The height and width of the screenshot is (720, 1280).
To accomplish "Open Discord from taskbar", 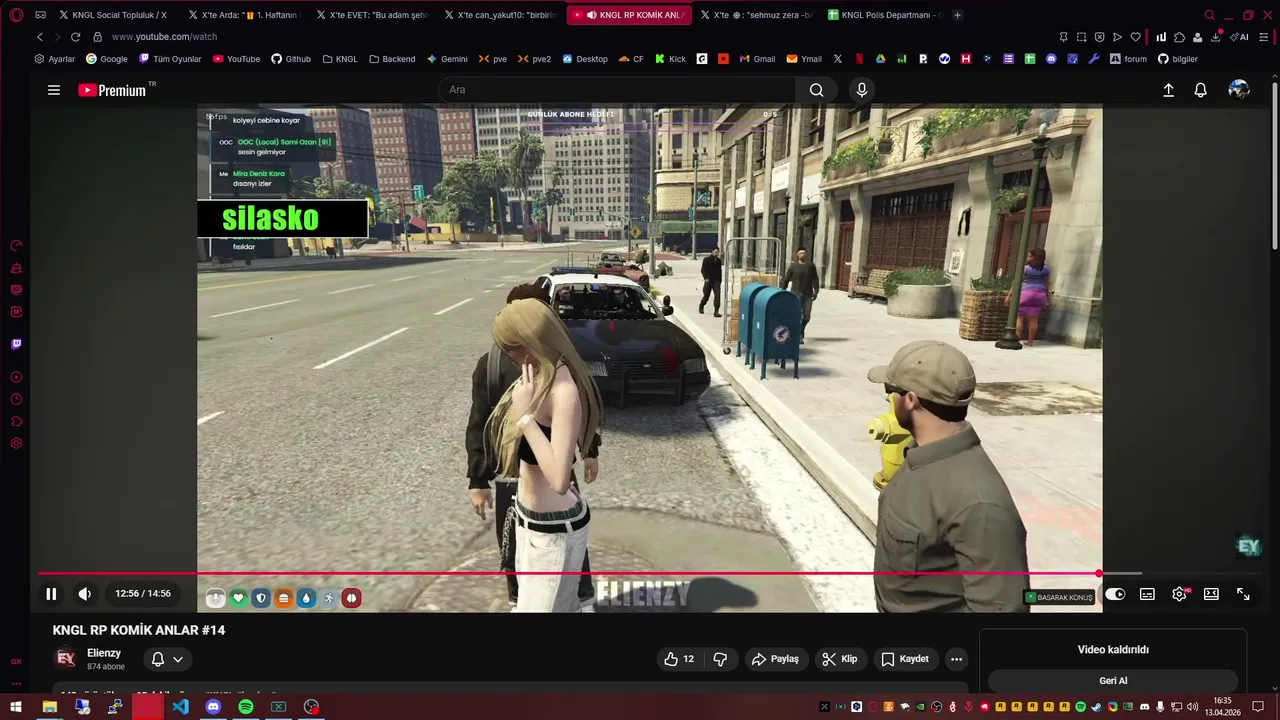I will click(213, 707).
